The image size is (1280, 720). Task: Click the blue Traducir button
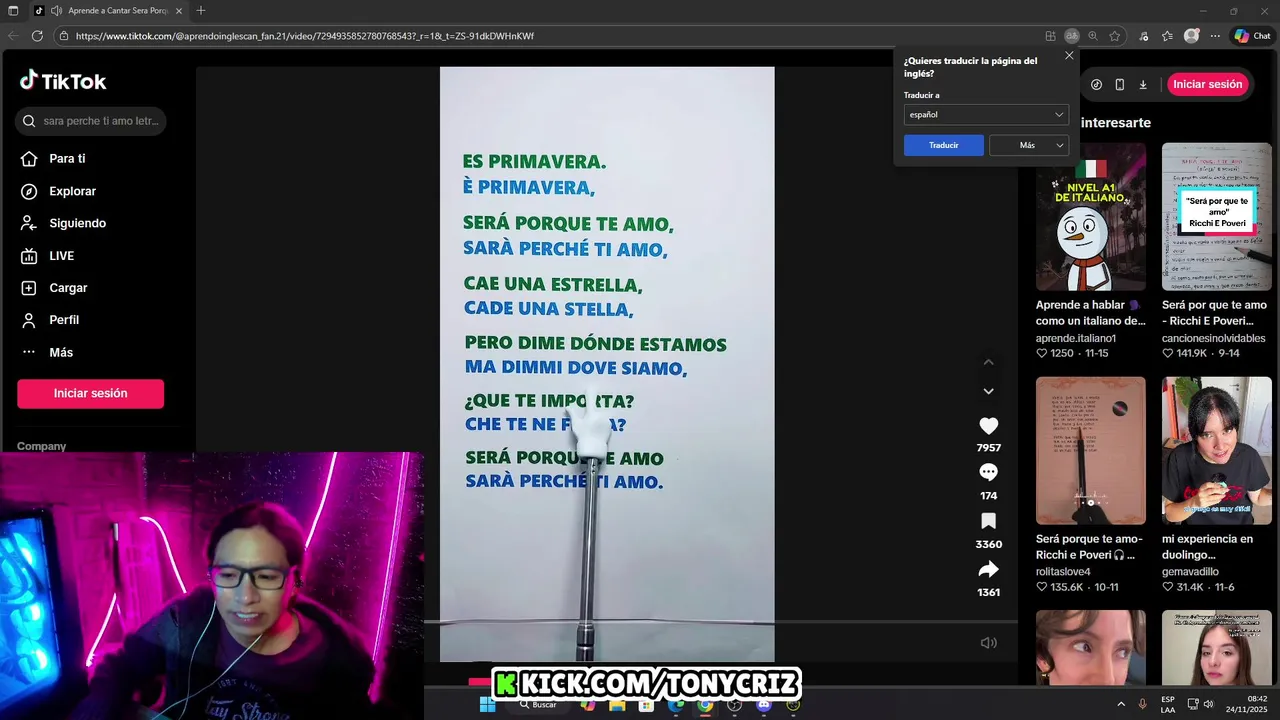[x=944, y=145]
